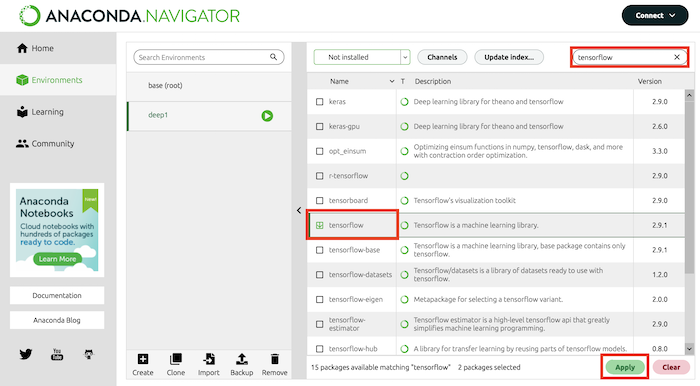Click the status circle icon for opt_einsum
The width and height of the screenshot is (700, 386).
(x=404, y=151)
